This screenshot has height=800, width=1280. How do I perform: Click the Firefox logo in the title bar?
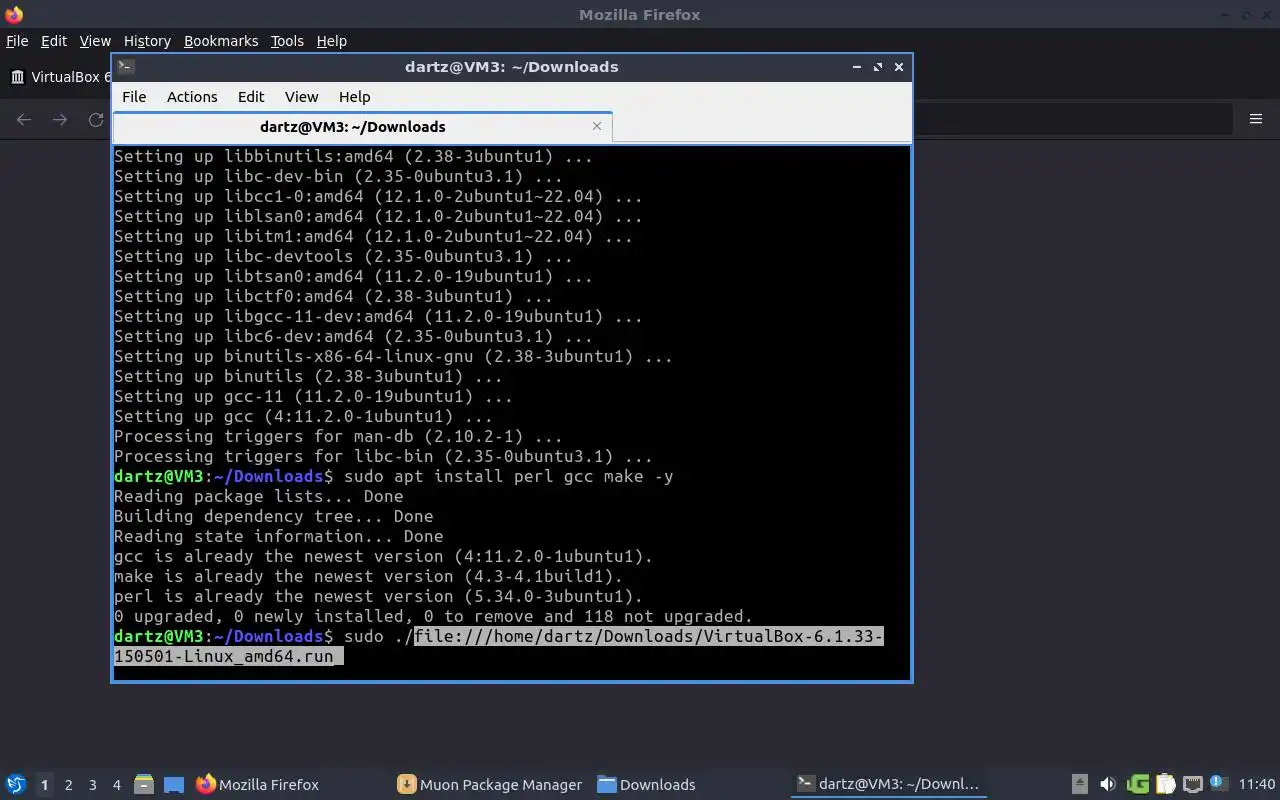click(14, 15)
